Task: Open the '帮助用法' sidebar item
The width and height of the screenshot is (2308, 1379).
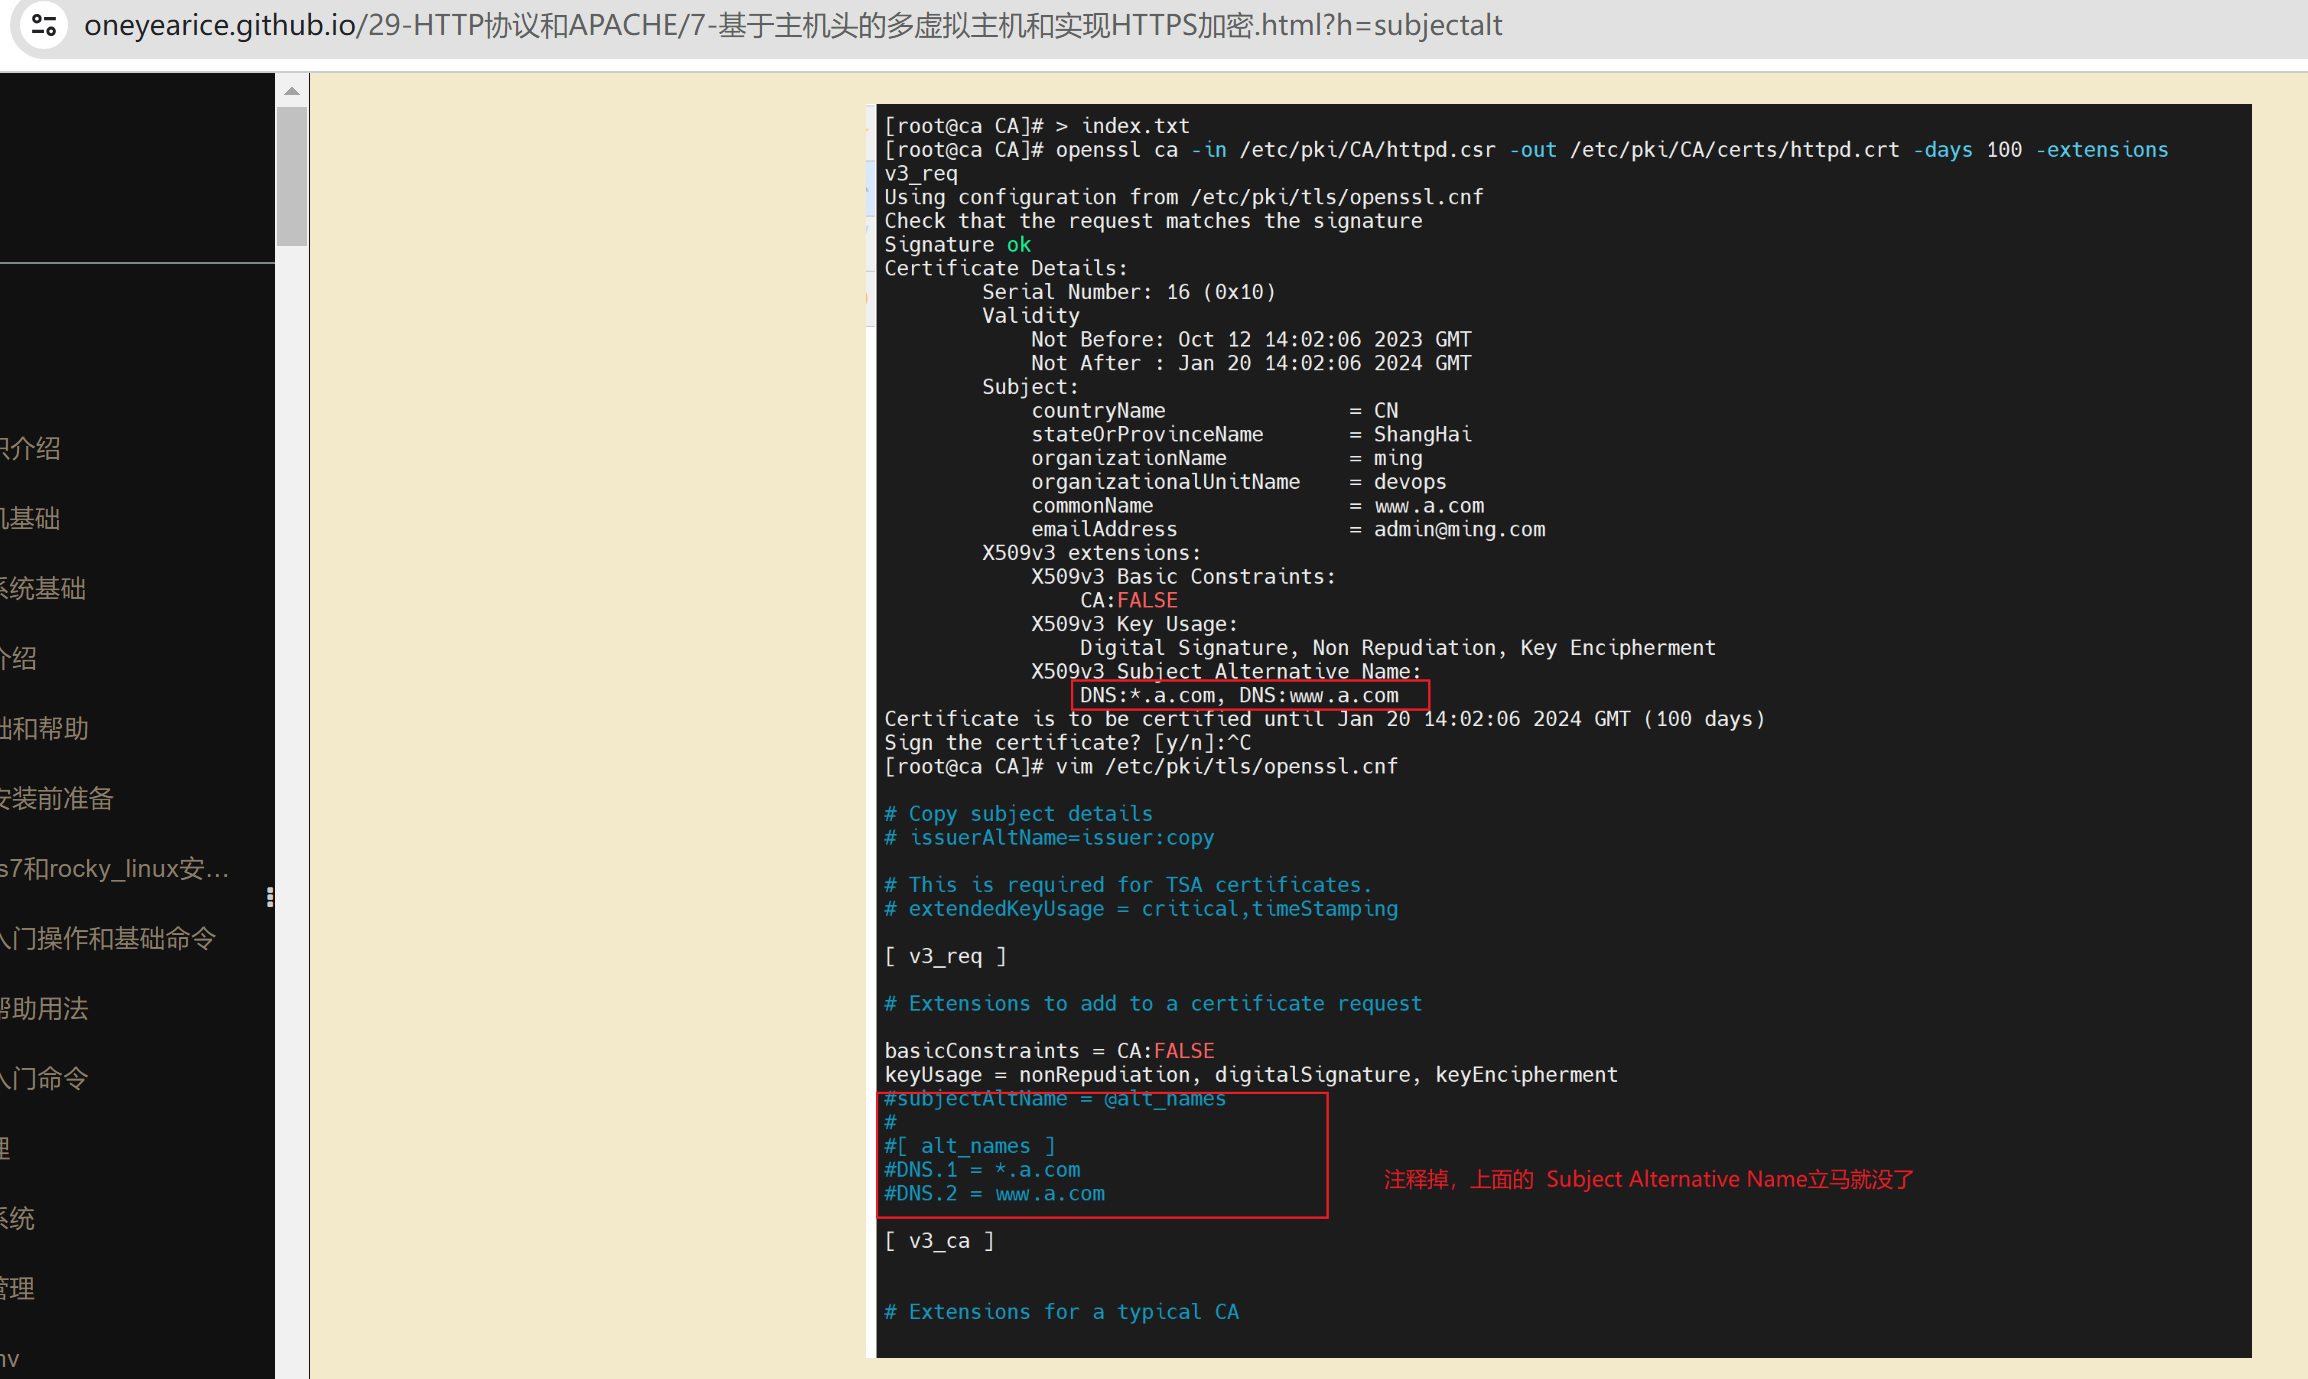Action: coord(44,1009)
